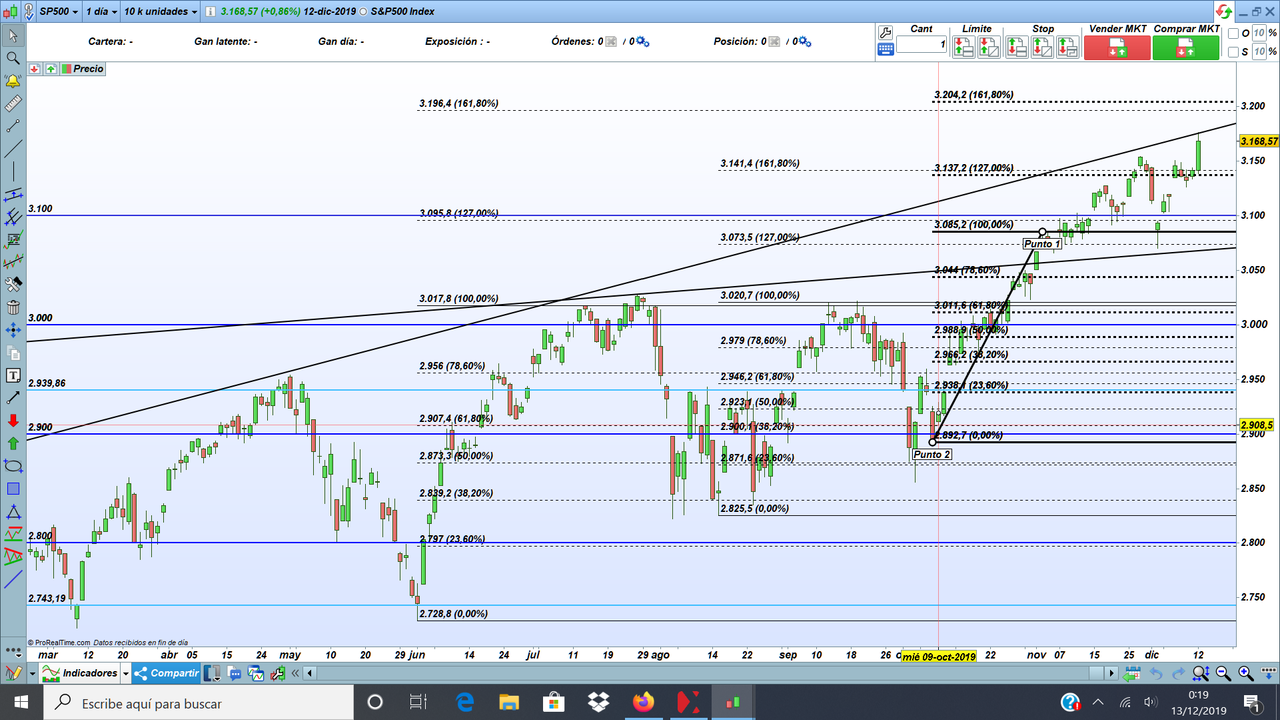Screen dimensions: 1280x720
Task: Open the alerts bell tool
Action: pyautogui.click(x=14, y=81)
